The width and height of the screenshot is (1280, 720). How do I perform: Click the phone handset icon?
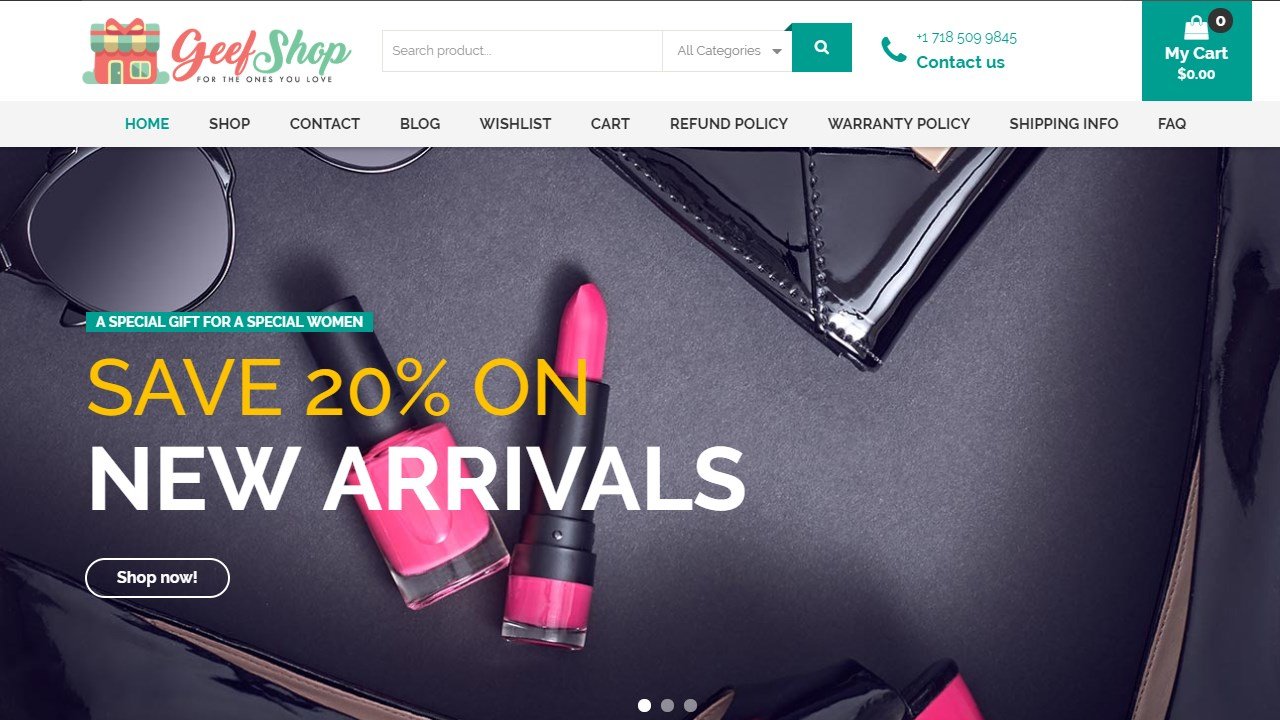pyautogui.click(x=893, y=49)
